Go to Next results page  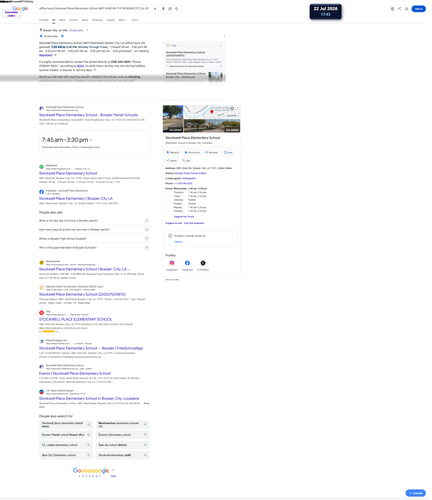pyautogui.click(x=113, y=476)
